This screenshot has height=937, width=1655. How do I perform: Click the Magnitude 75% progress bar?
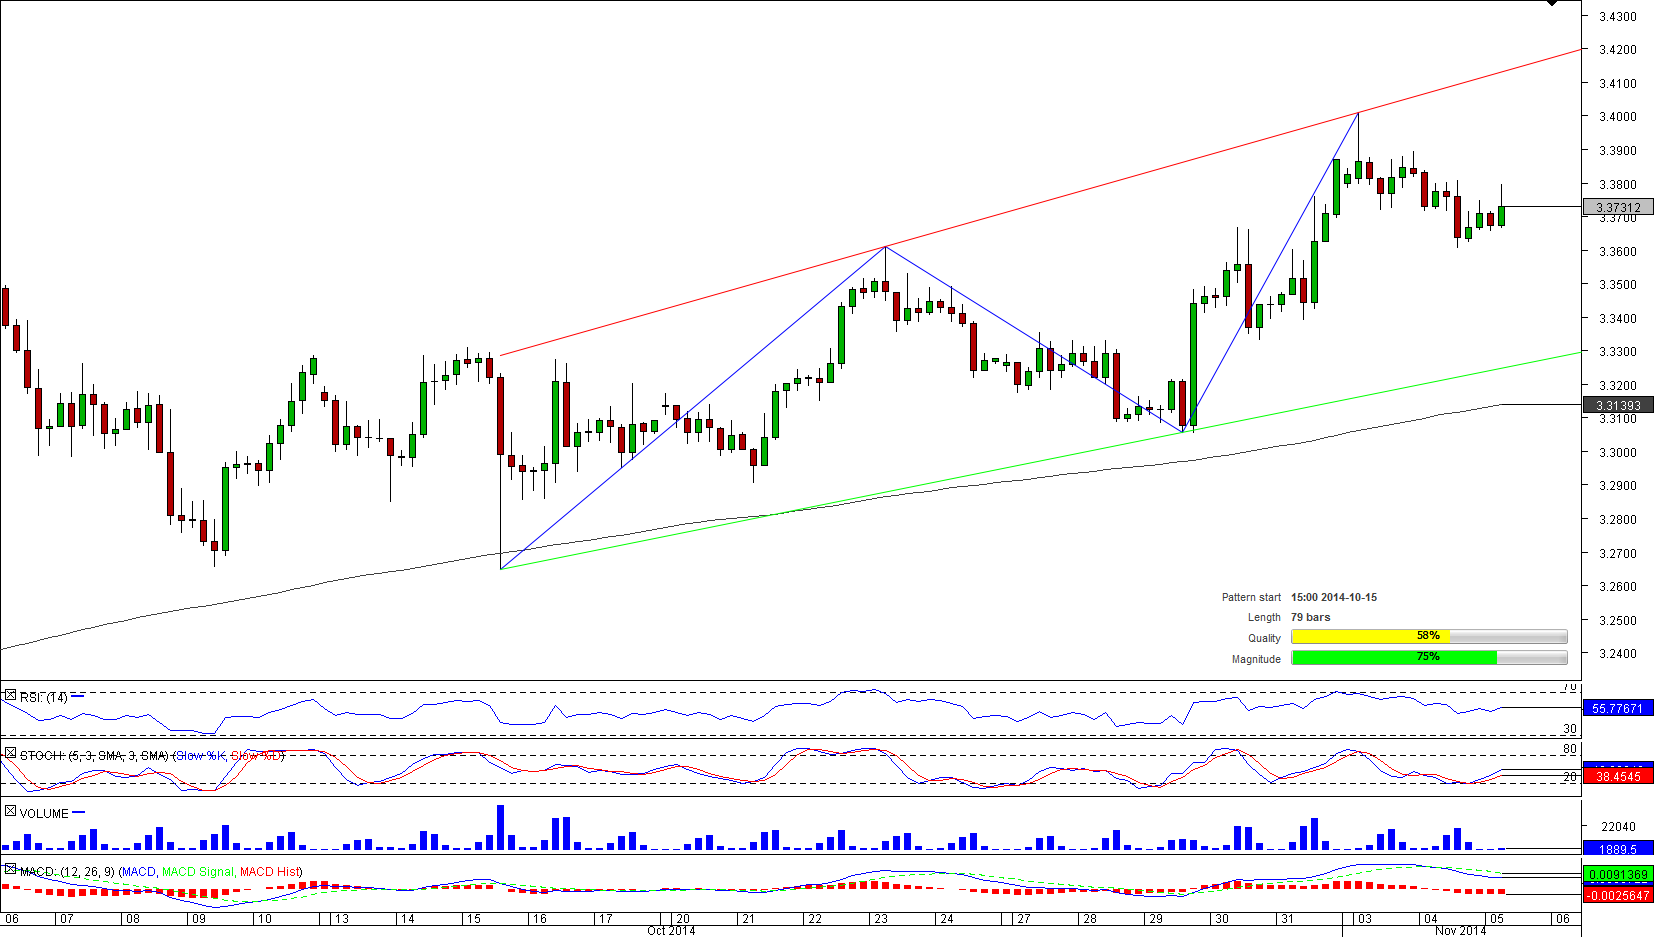pyautogui.click(x=1429, y=657)
